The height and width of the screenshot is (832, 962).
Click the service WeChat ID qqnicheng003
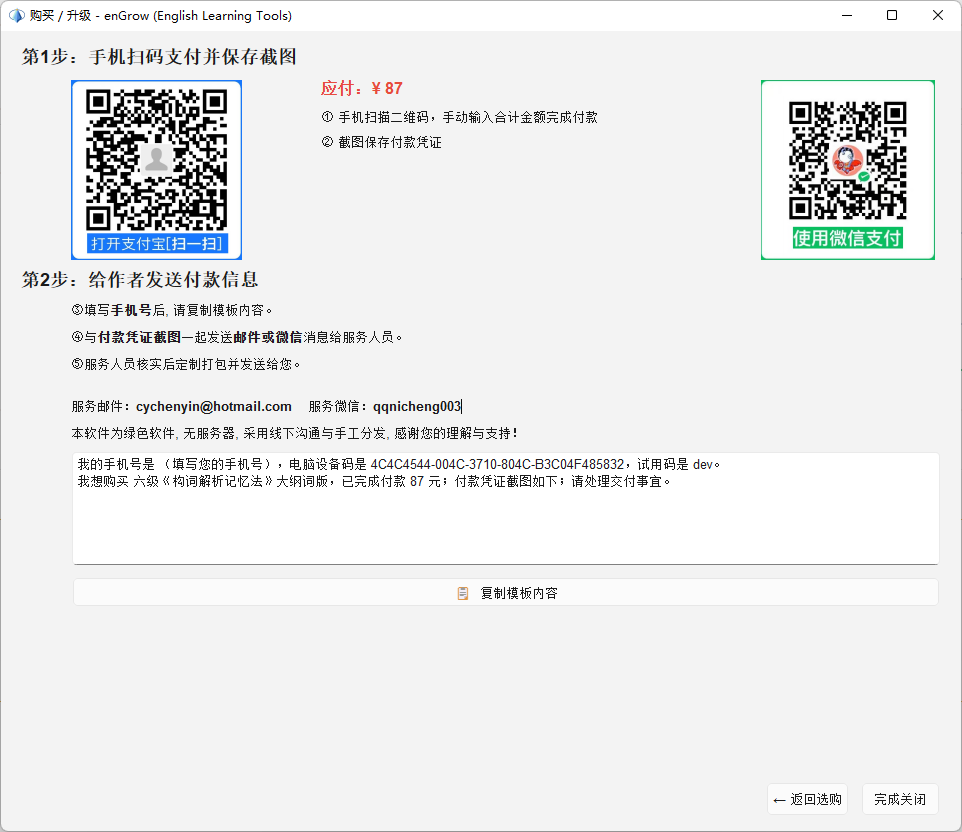[x=417, y=406]
